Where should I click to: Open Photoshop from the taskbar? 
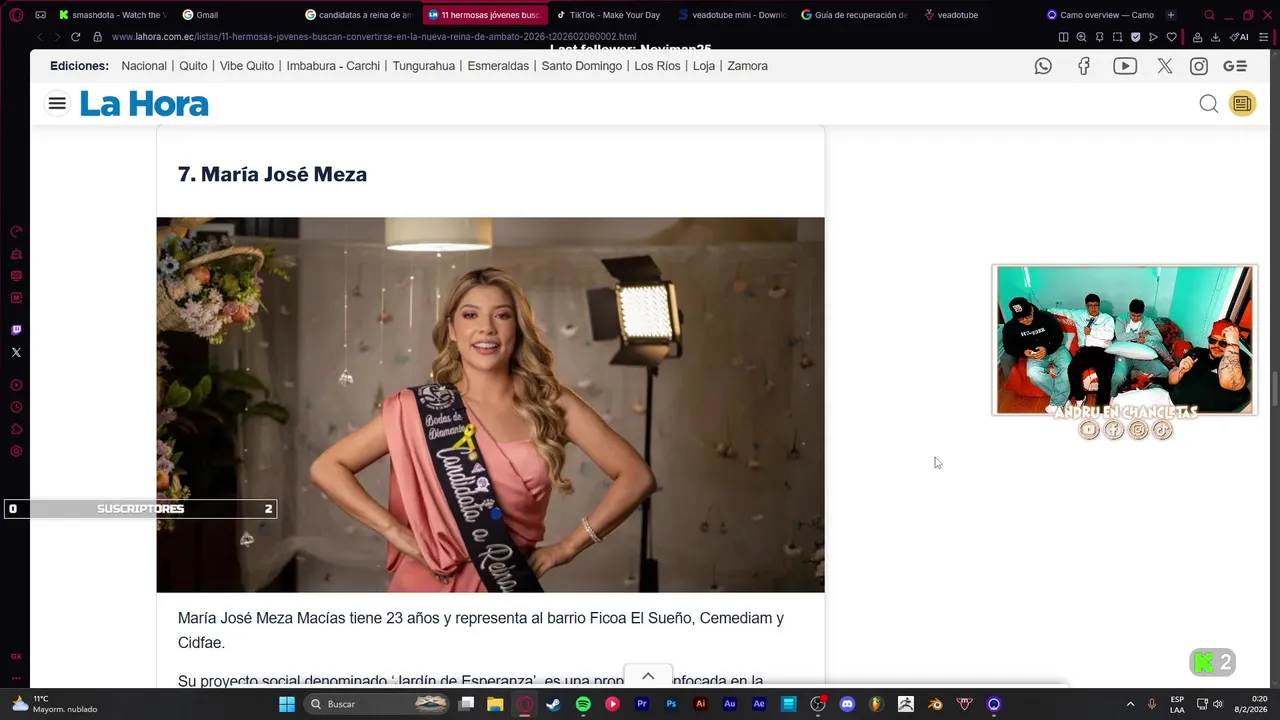pos(671,704)
